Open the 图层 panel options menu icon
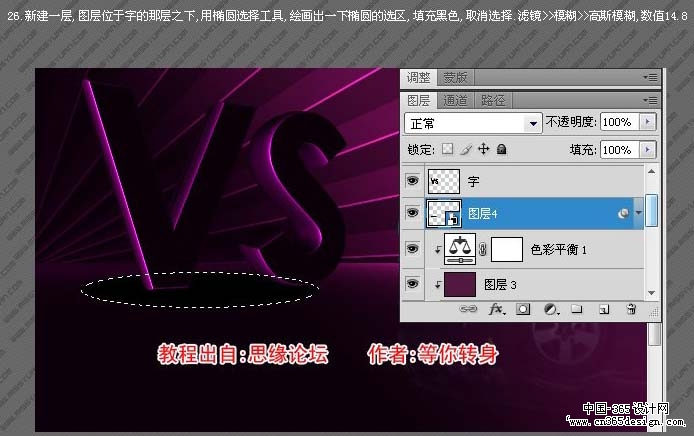The width and height of the screenshot is (694, 436). click(651, 100)
